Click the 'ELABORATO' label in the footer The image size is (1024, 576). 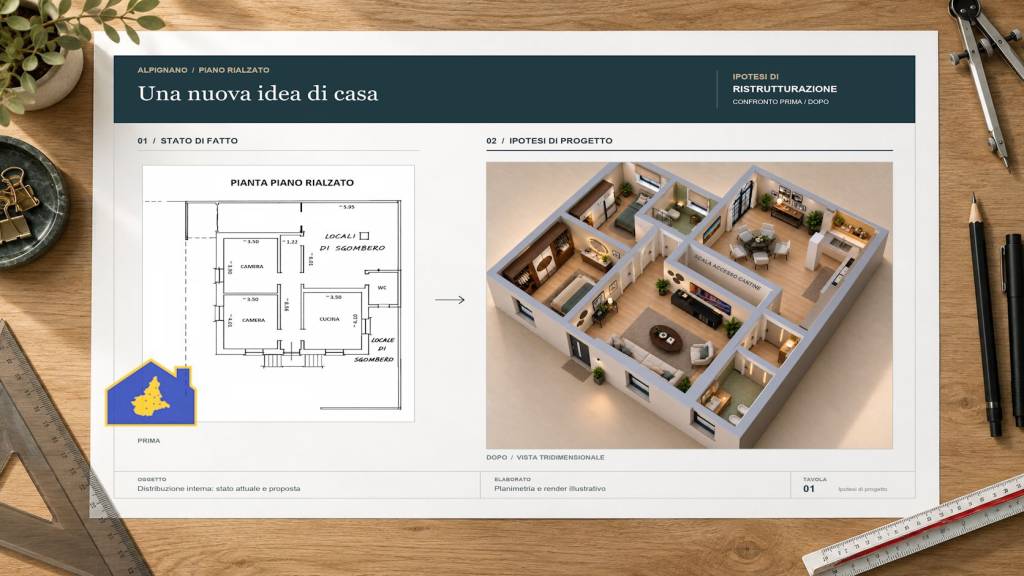coord(513,479)
